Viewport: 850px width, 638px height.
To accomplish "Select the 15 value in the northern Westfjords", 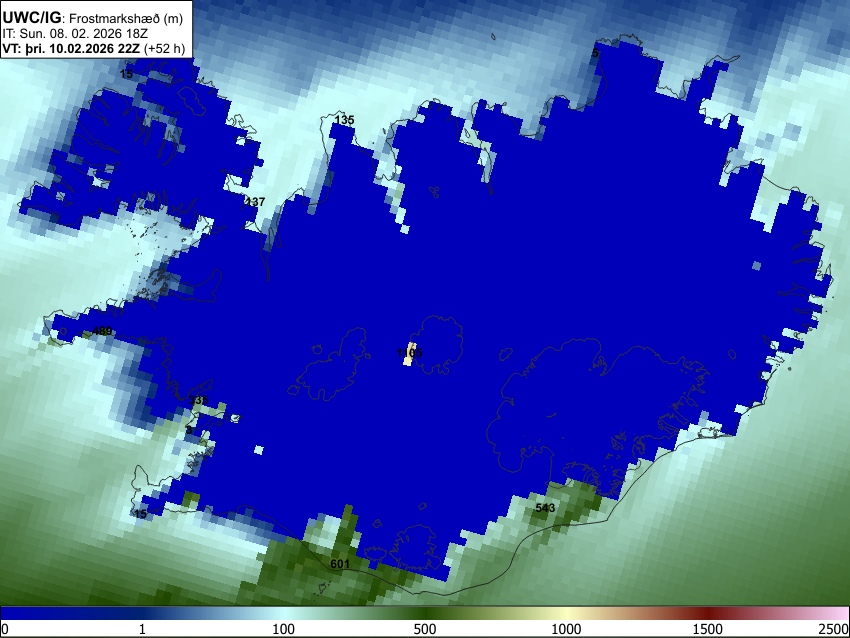I will [x=126, y=74].
